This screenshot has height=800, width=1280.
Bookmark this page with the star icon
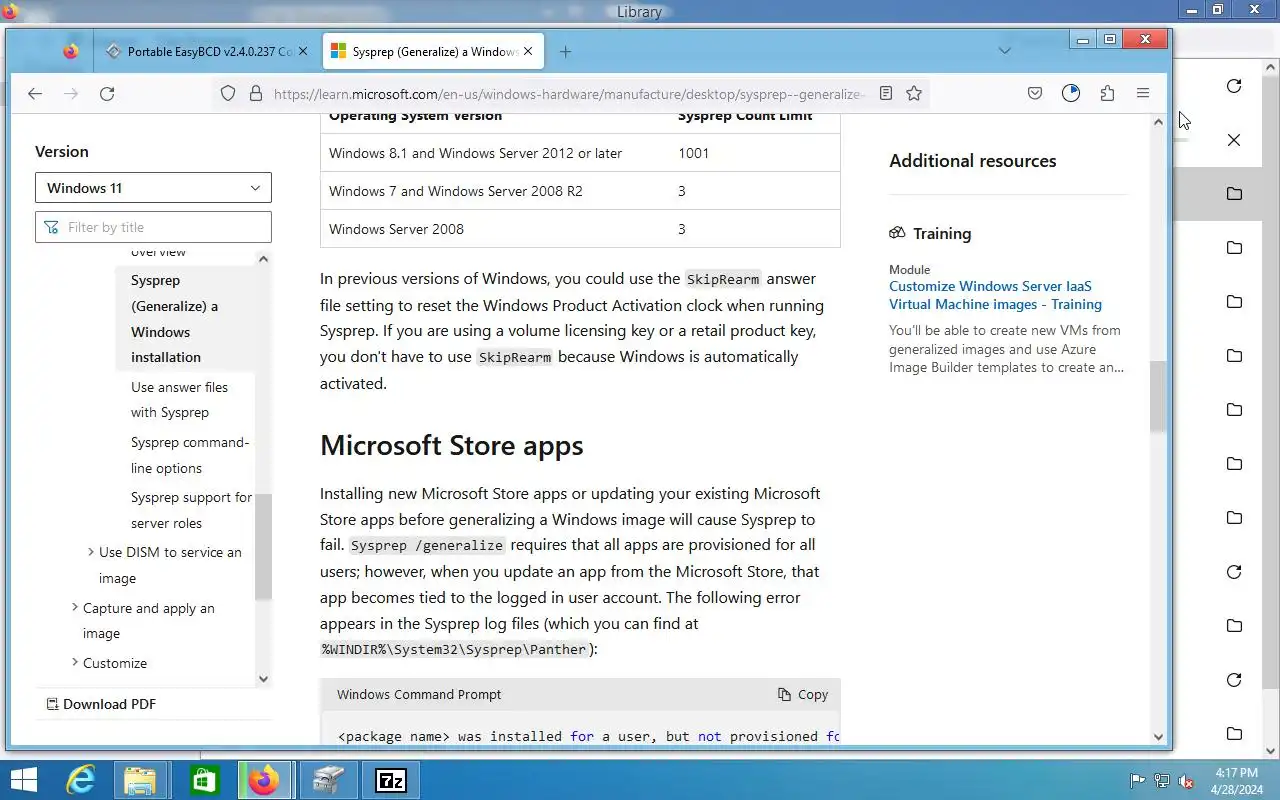tap(914, 93)
